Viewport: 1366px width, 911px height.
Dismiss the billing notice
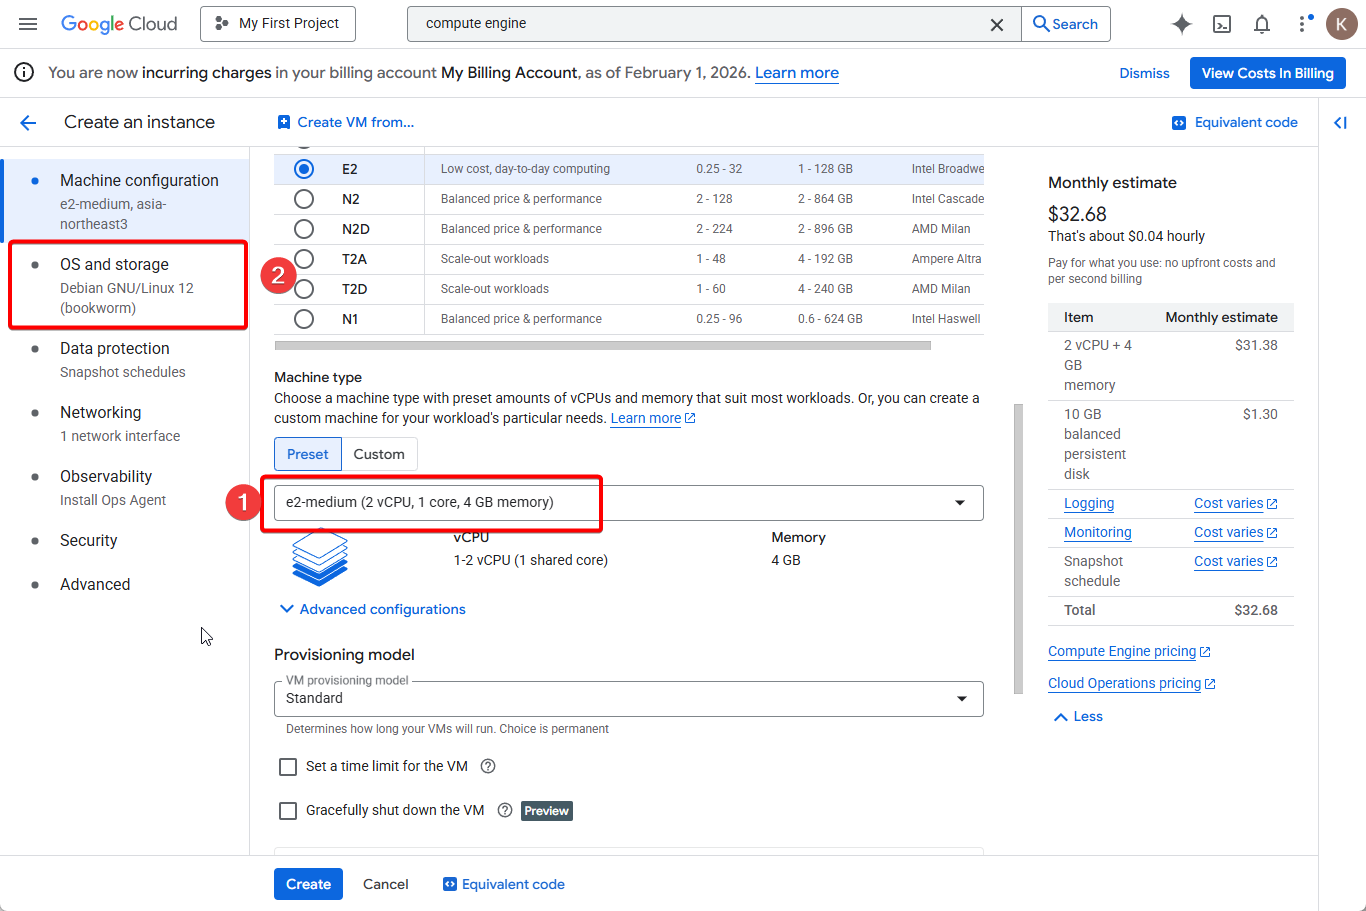coord(1144,73)
